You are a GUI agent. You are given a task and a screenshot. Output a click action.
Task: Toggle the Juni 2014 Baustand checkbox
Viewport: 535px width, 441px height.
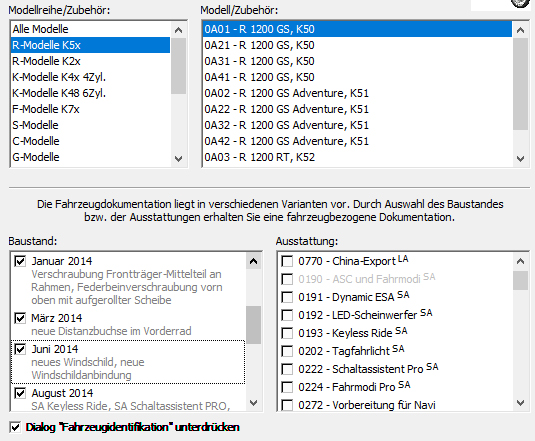pyautogui.click(x=20, y=349)
